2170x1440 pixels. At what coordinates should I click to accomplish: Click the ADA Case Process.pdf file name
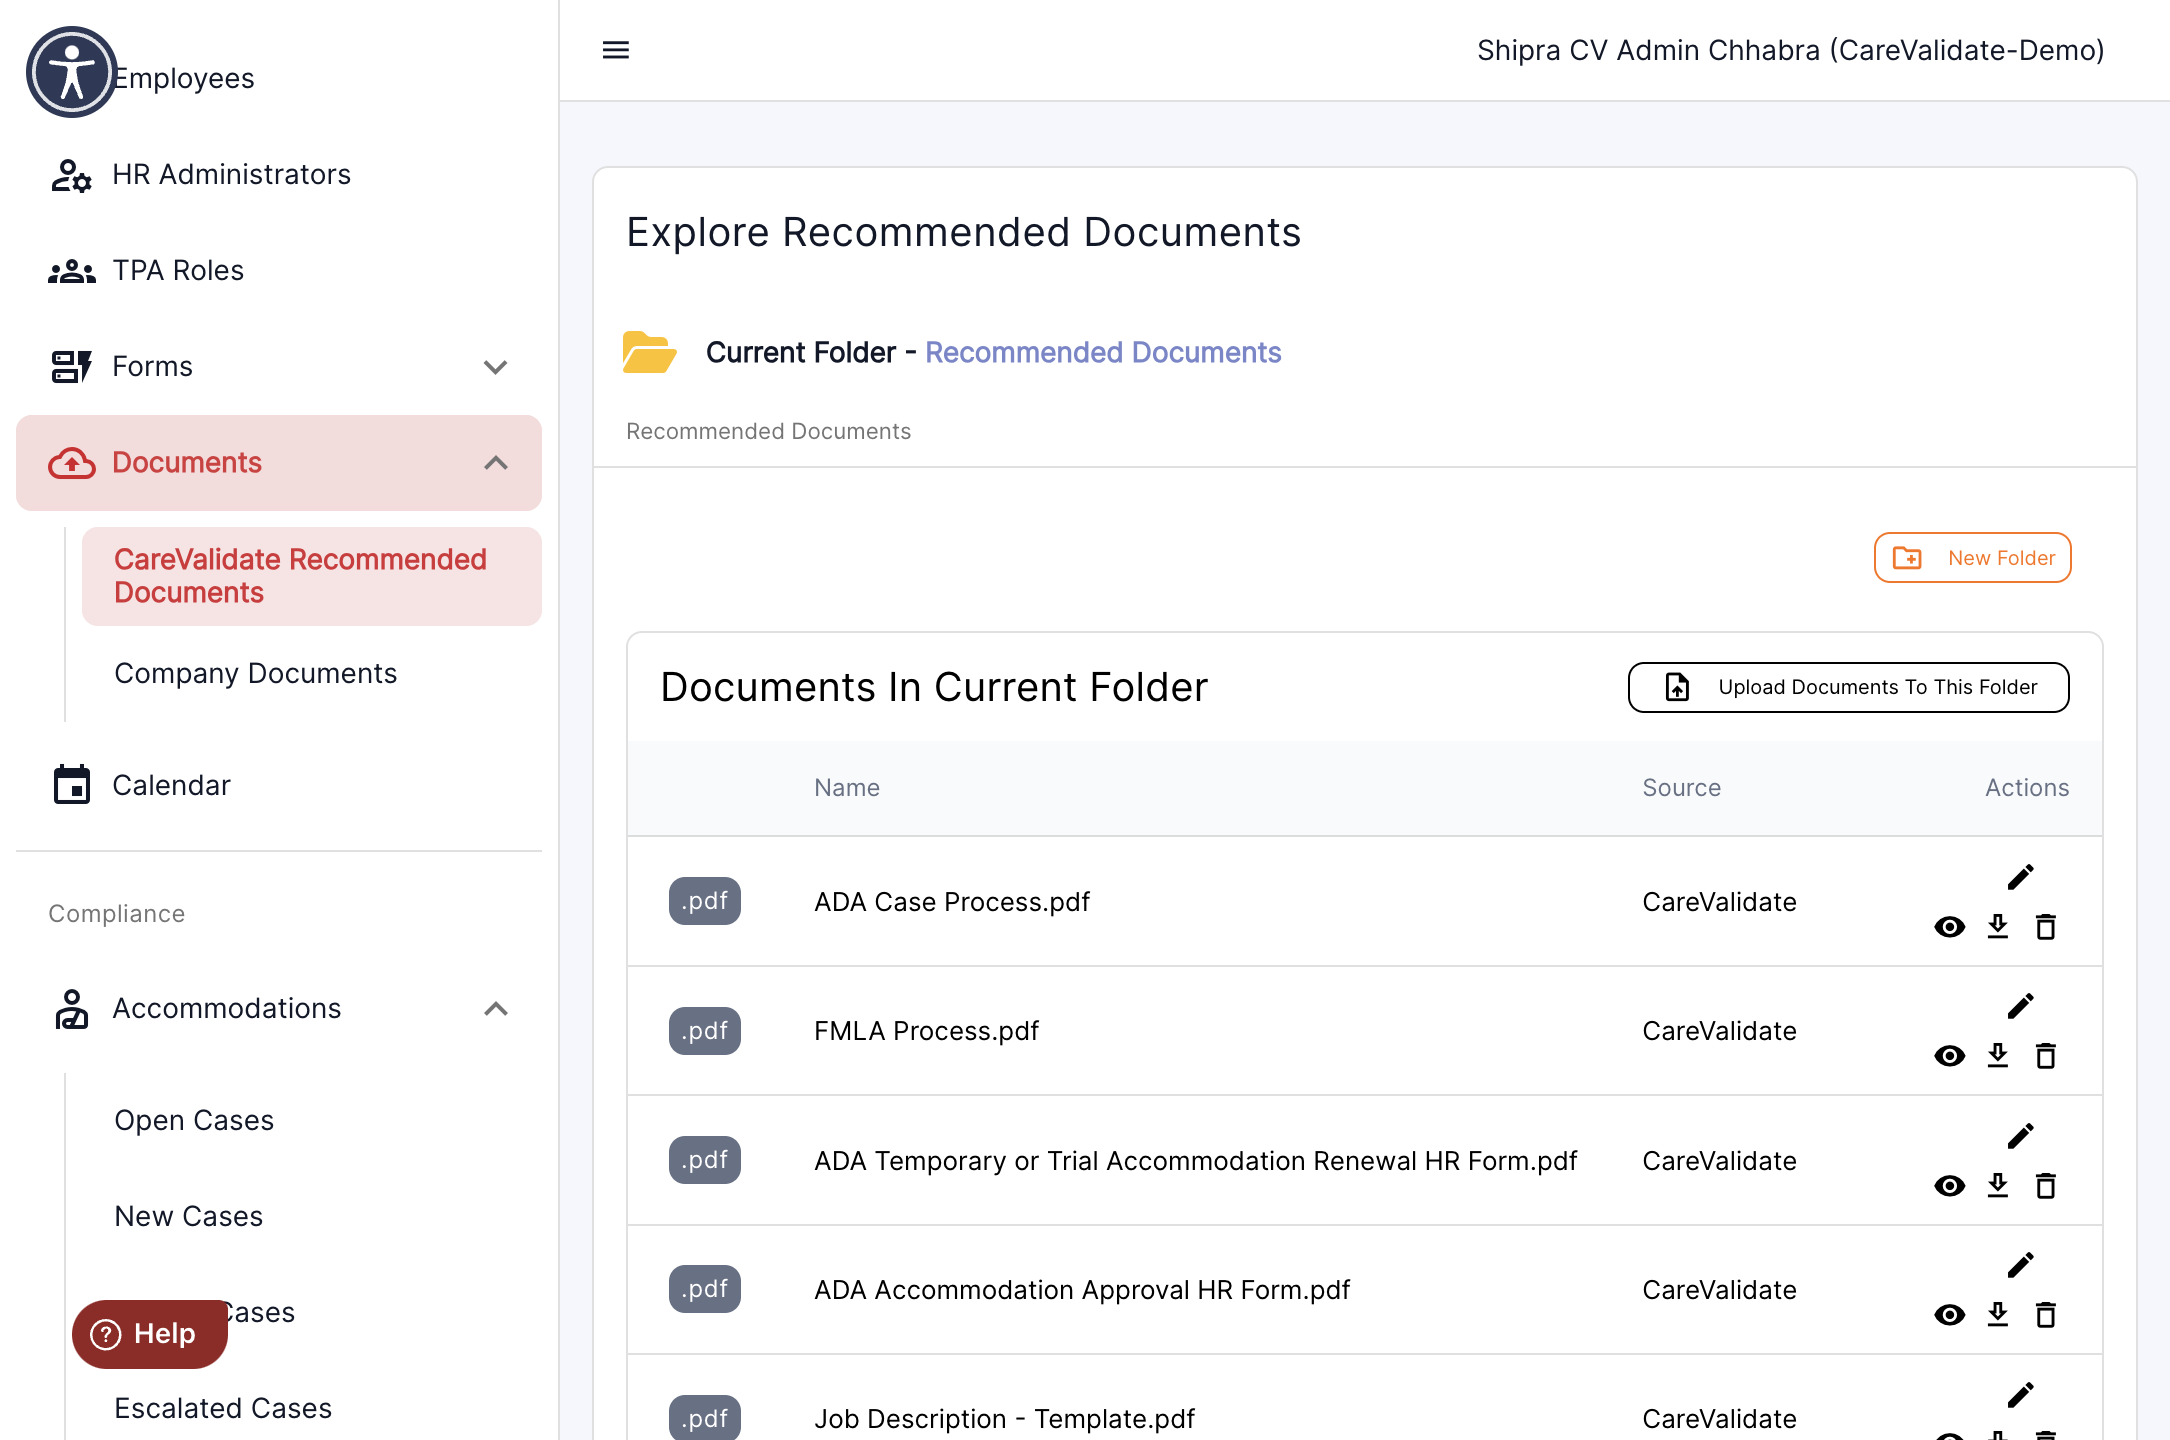[952, 902]
